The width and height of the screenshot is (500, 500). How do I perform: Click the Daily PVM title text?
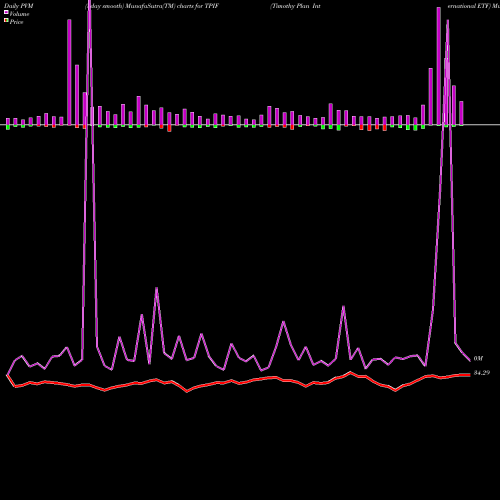tap(19, 6)
